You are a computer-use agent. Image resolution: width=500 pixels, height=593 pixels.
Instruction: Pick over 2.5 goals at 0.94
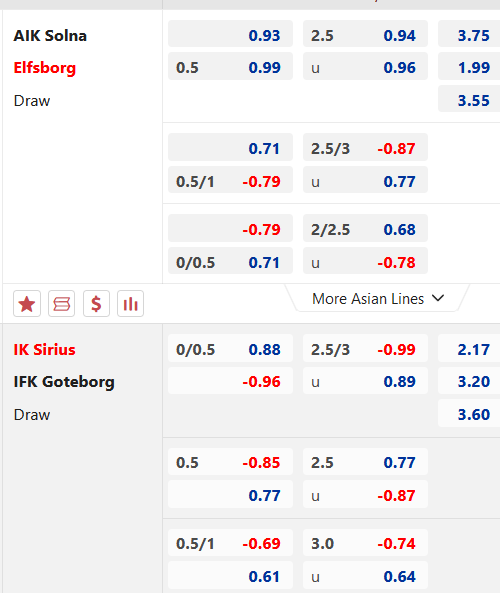point(365,36)
